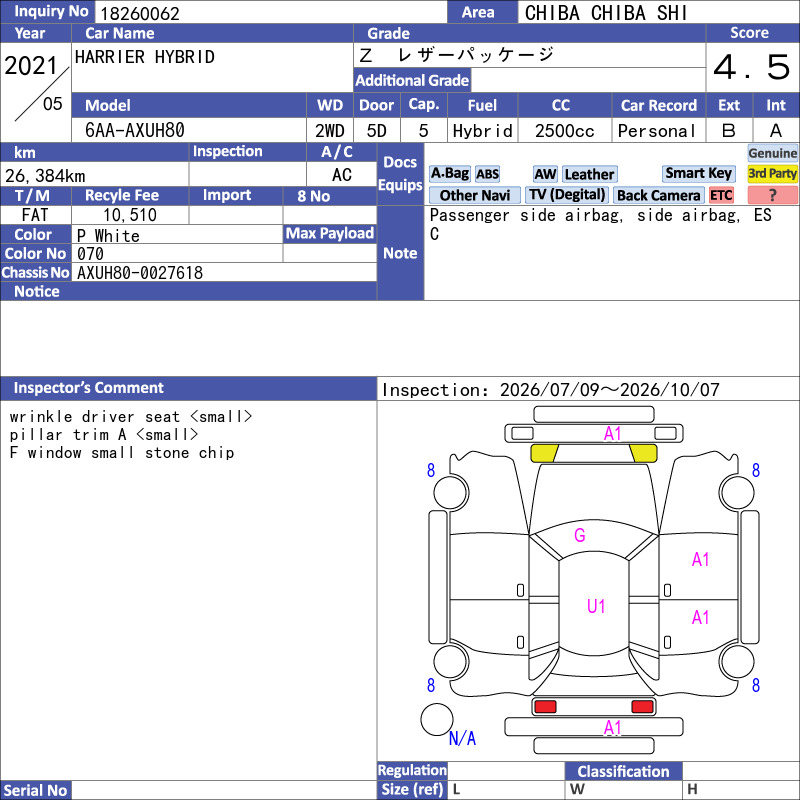Click the FAT transmission value
Image resolution: width=800 pixels, height=800 pixels.
click(x=35, y=215)
